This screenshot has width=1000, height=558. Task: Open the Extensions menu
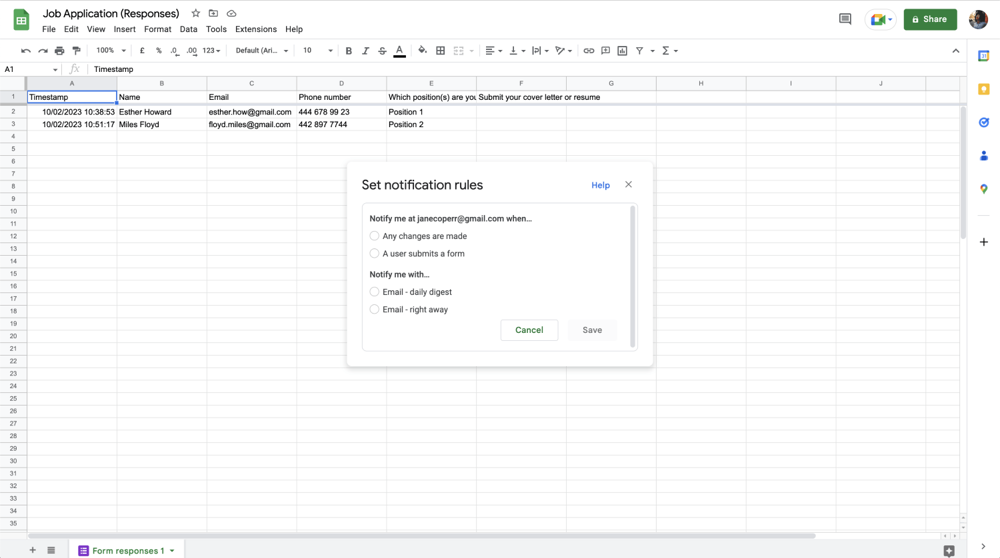coord(255,29)
